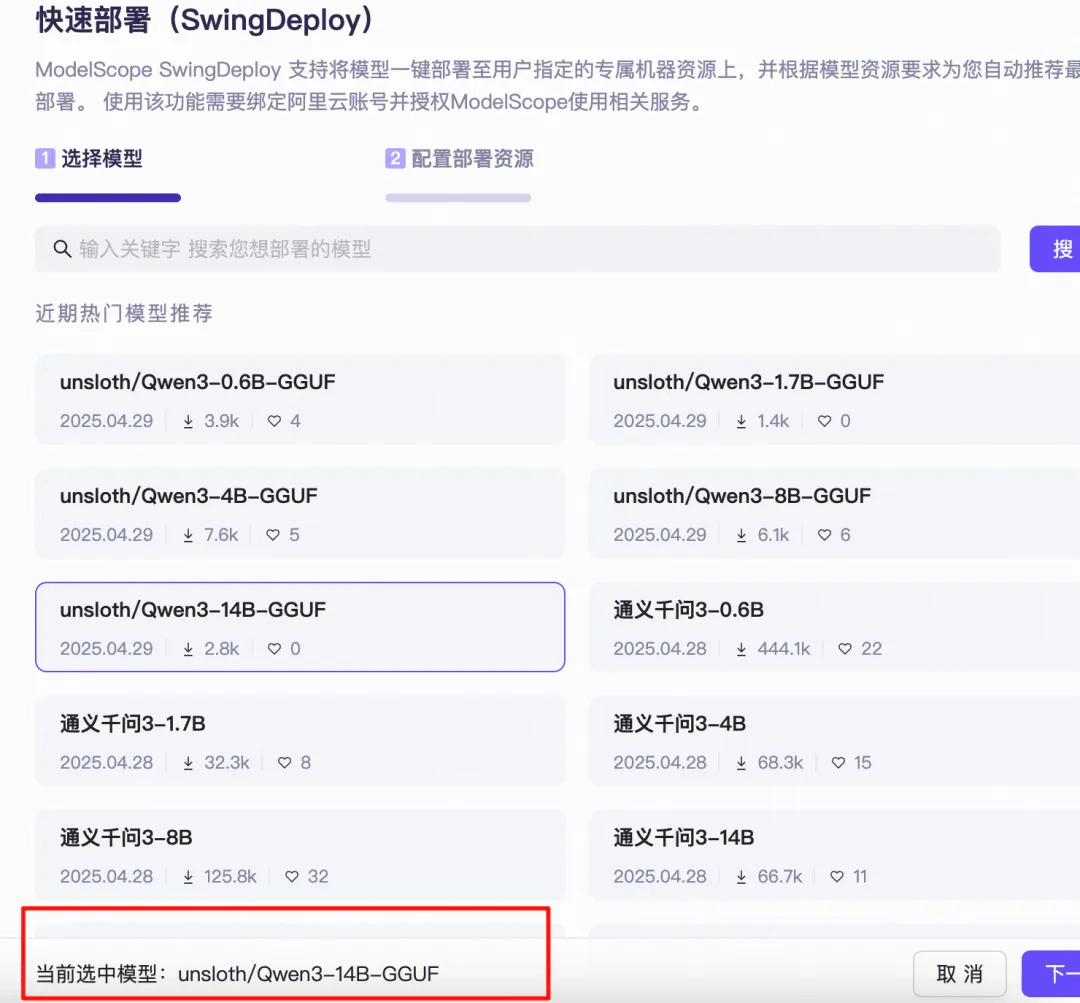Click the purple 下一步 next button

1051,974
